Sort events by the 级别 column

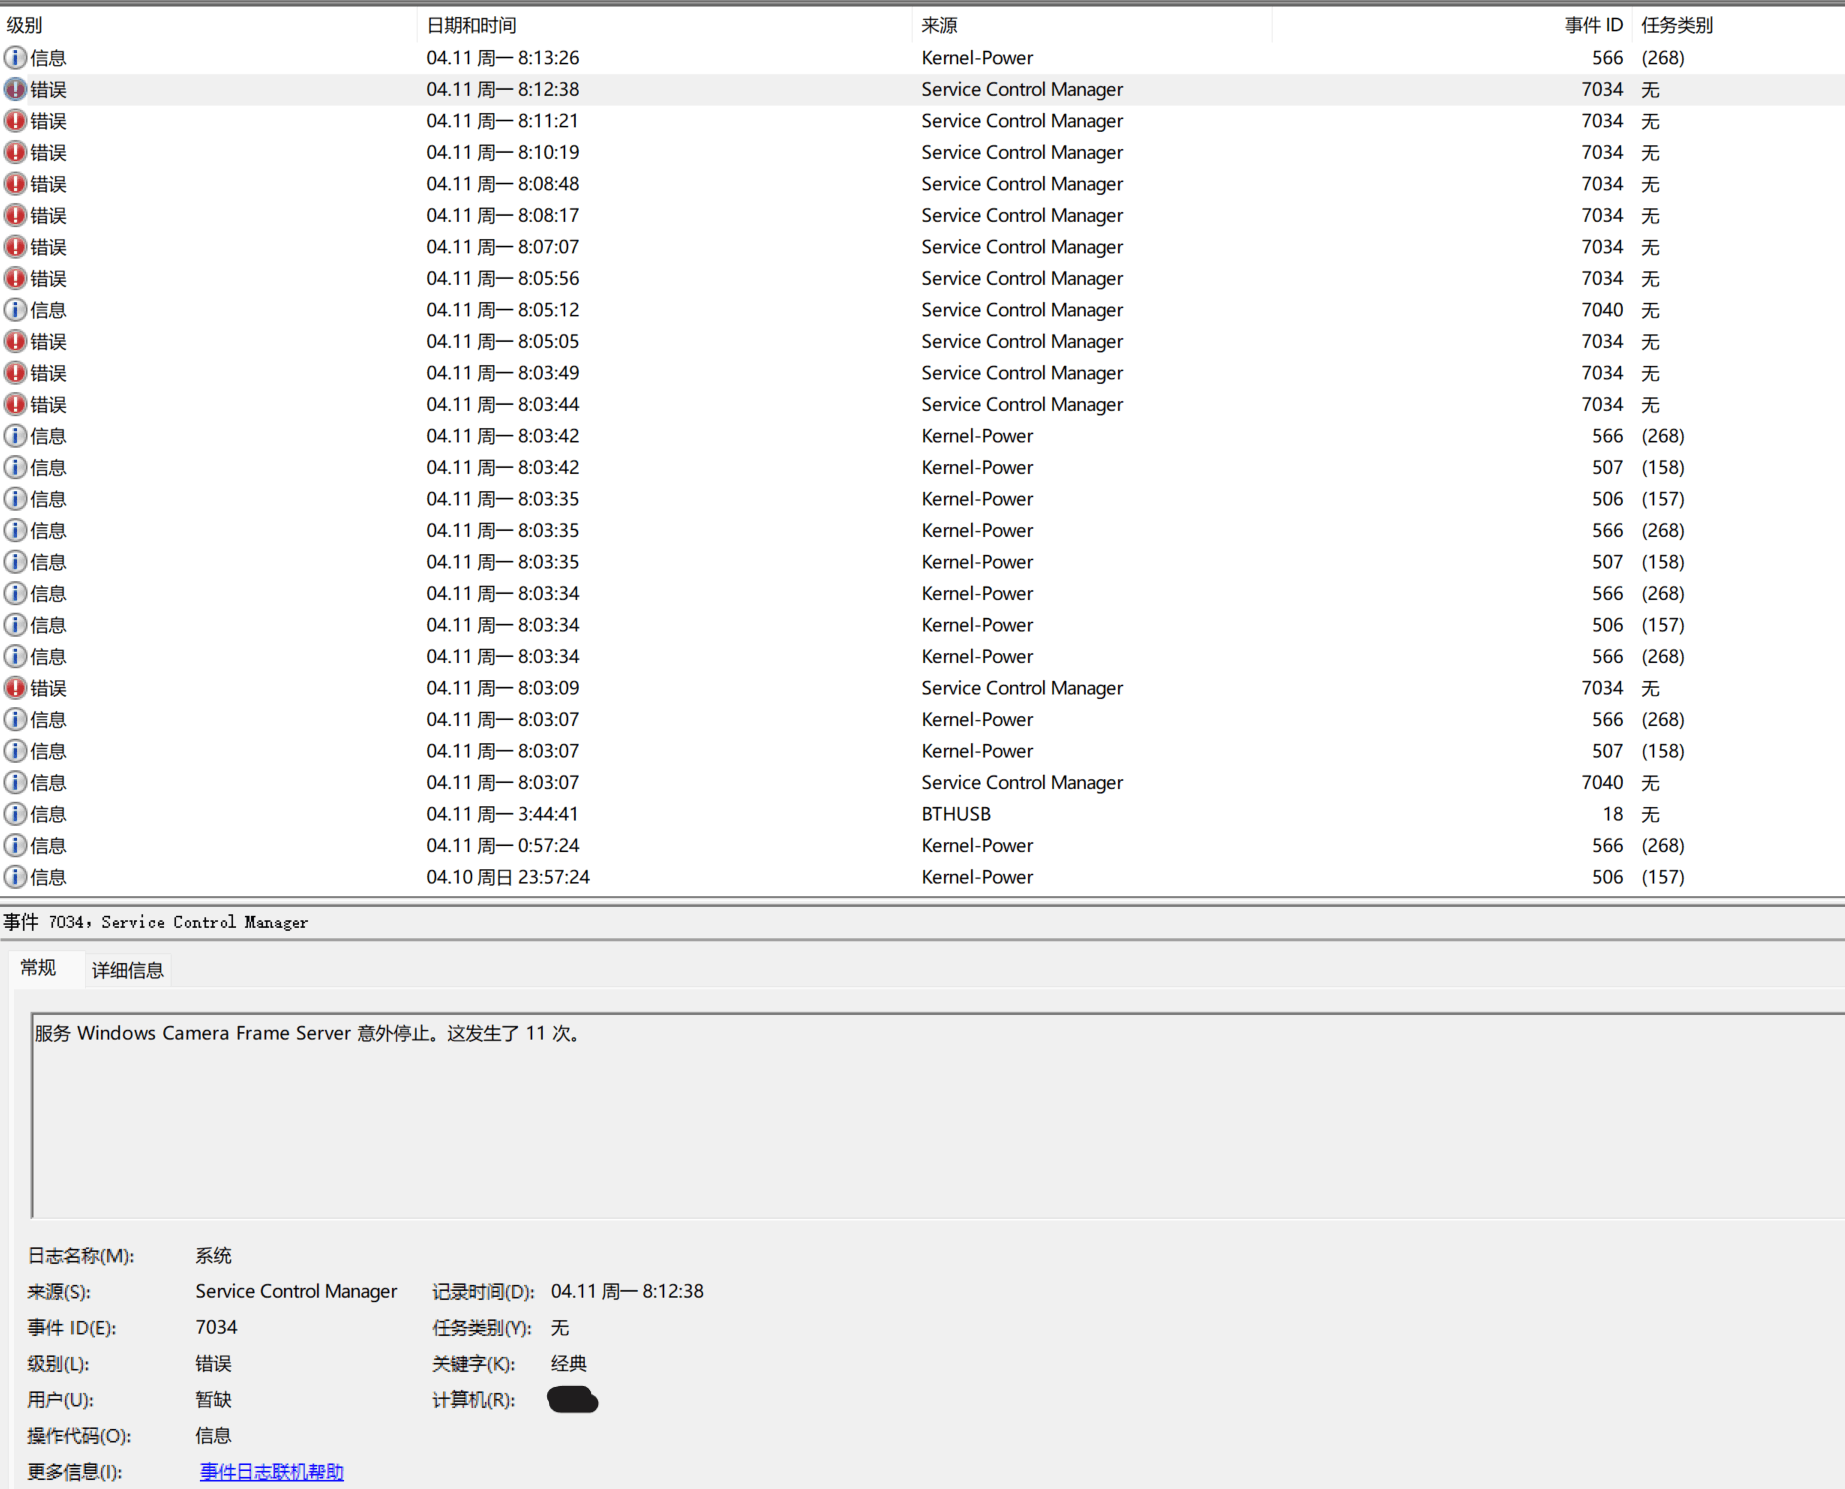pyautogui.click(x=25, y=24)
